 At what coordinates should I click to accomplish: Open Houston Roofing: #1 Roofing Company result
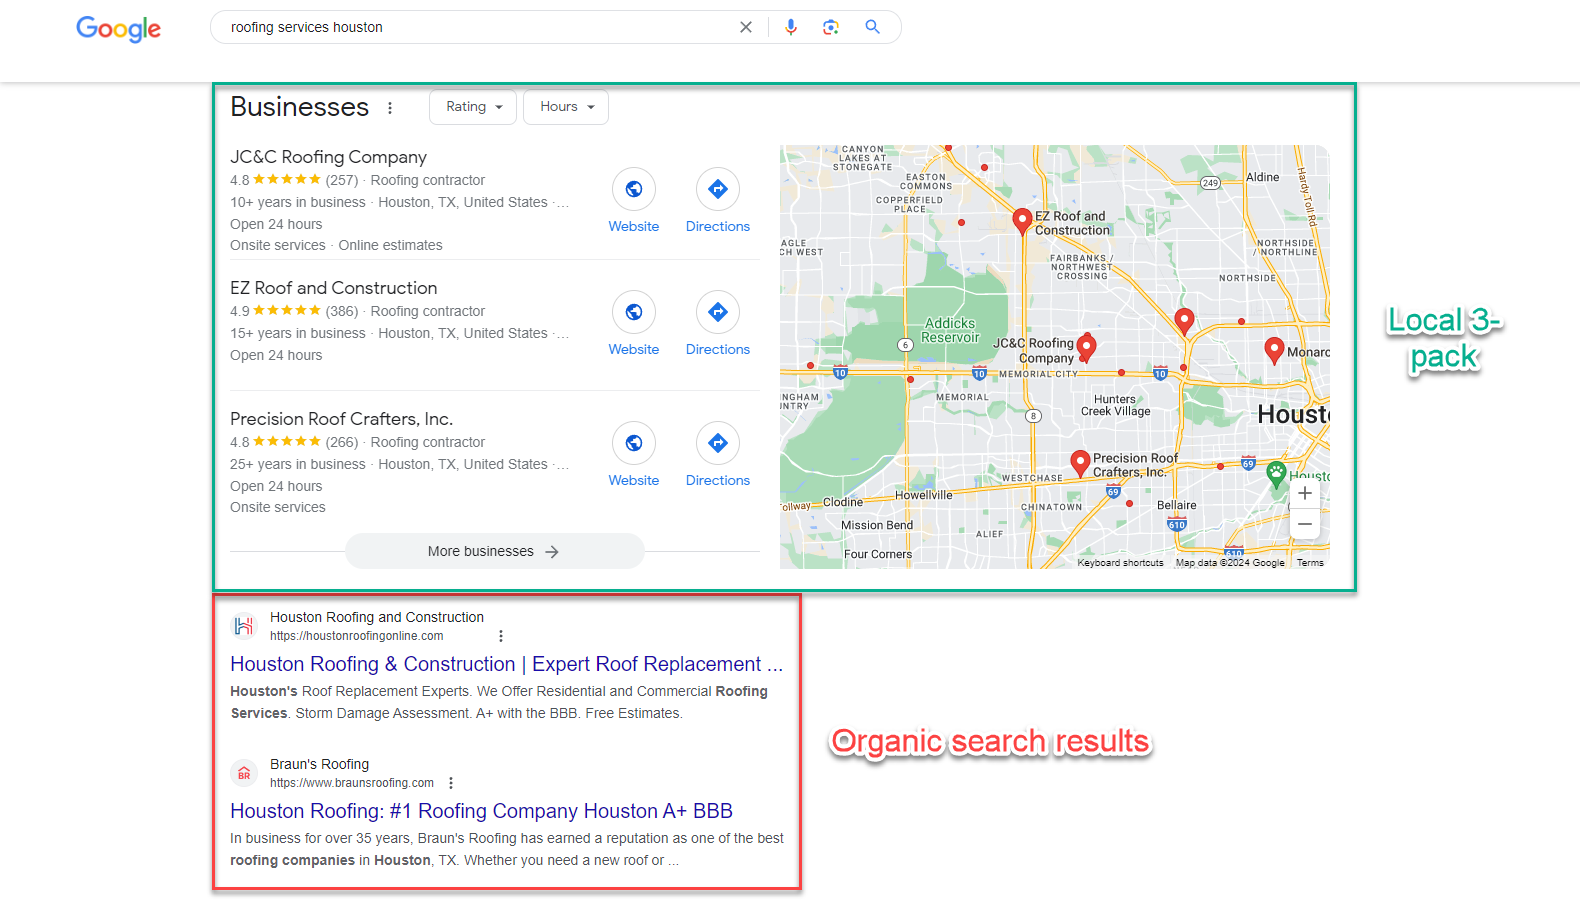(481, 811)
